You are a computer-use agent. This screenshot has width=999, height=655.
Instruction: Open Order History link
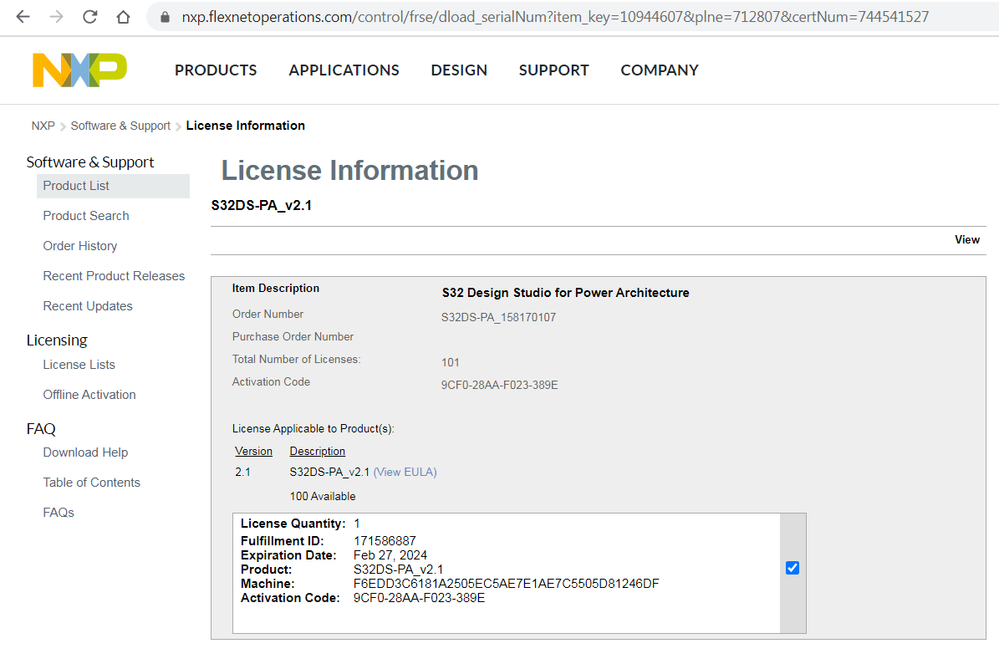tap(80, 246)
